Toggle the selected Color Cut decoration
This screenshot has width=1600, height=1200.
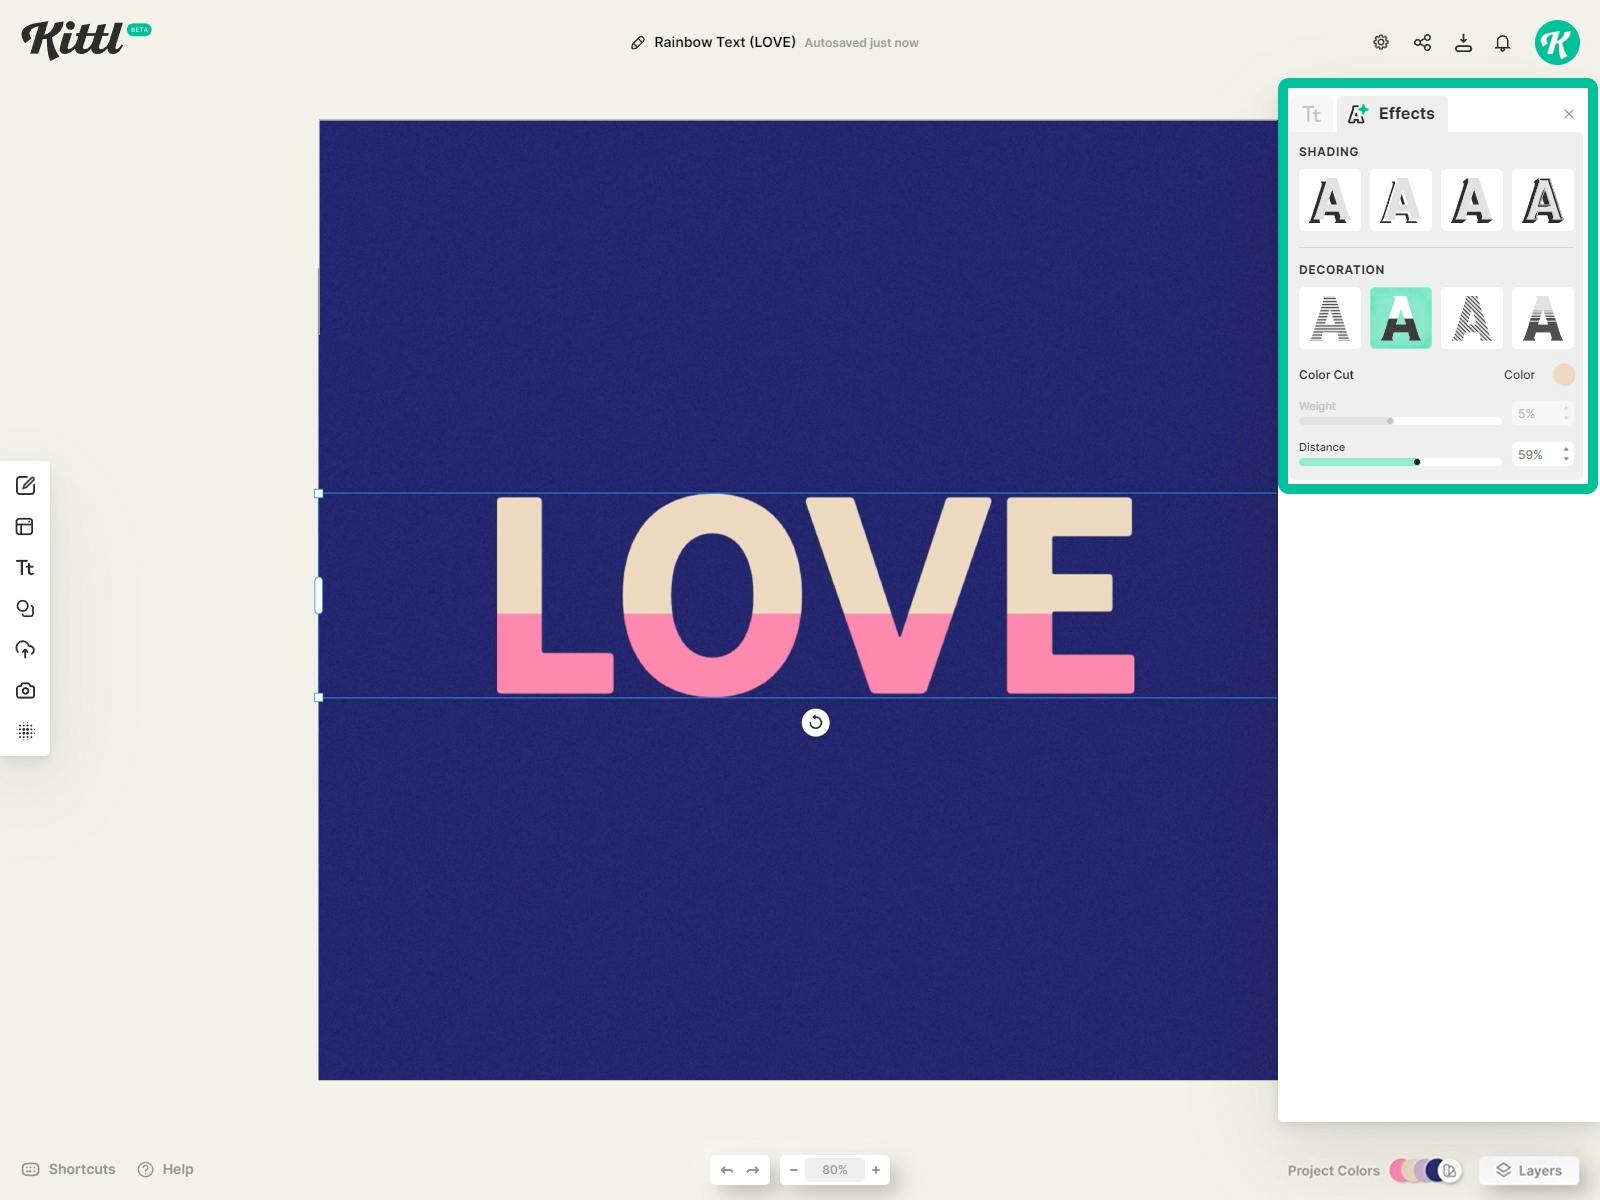(1401, 318)
